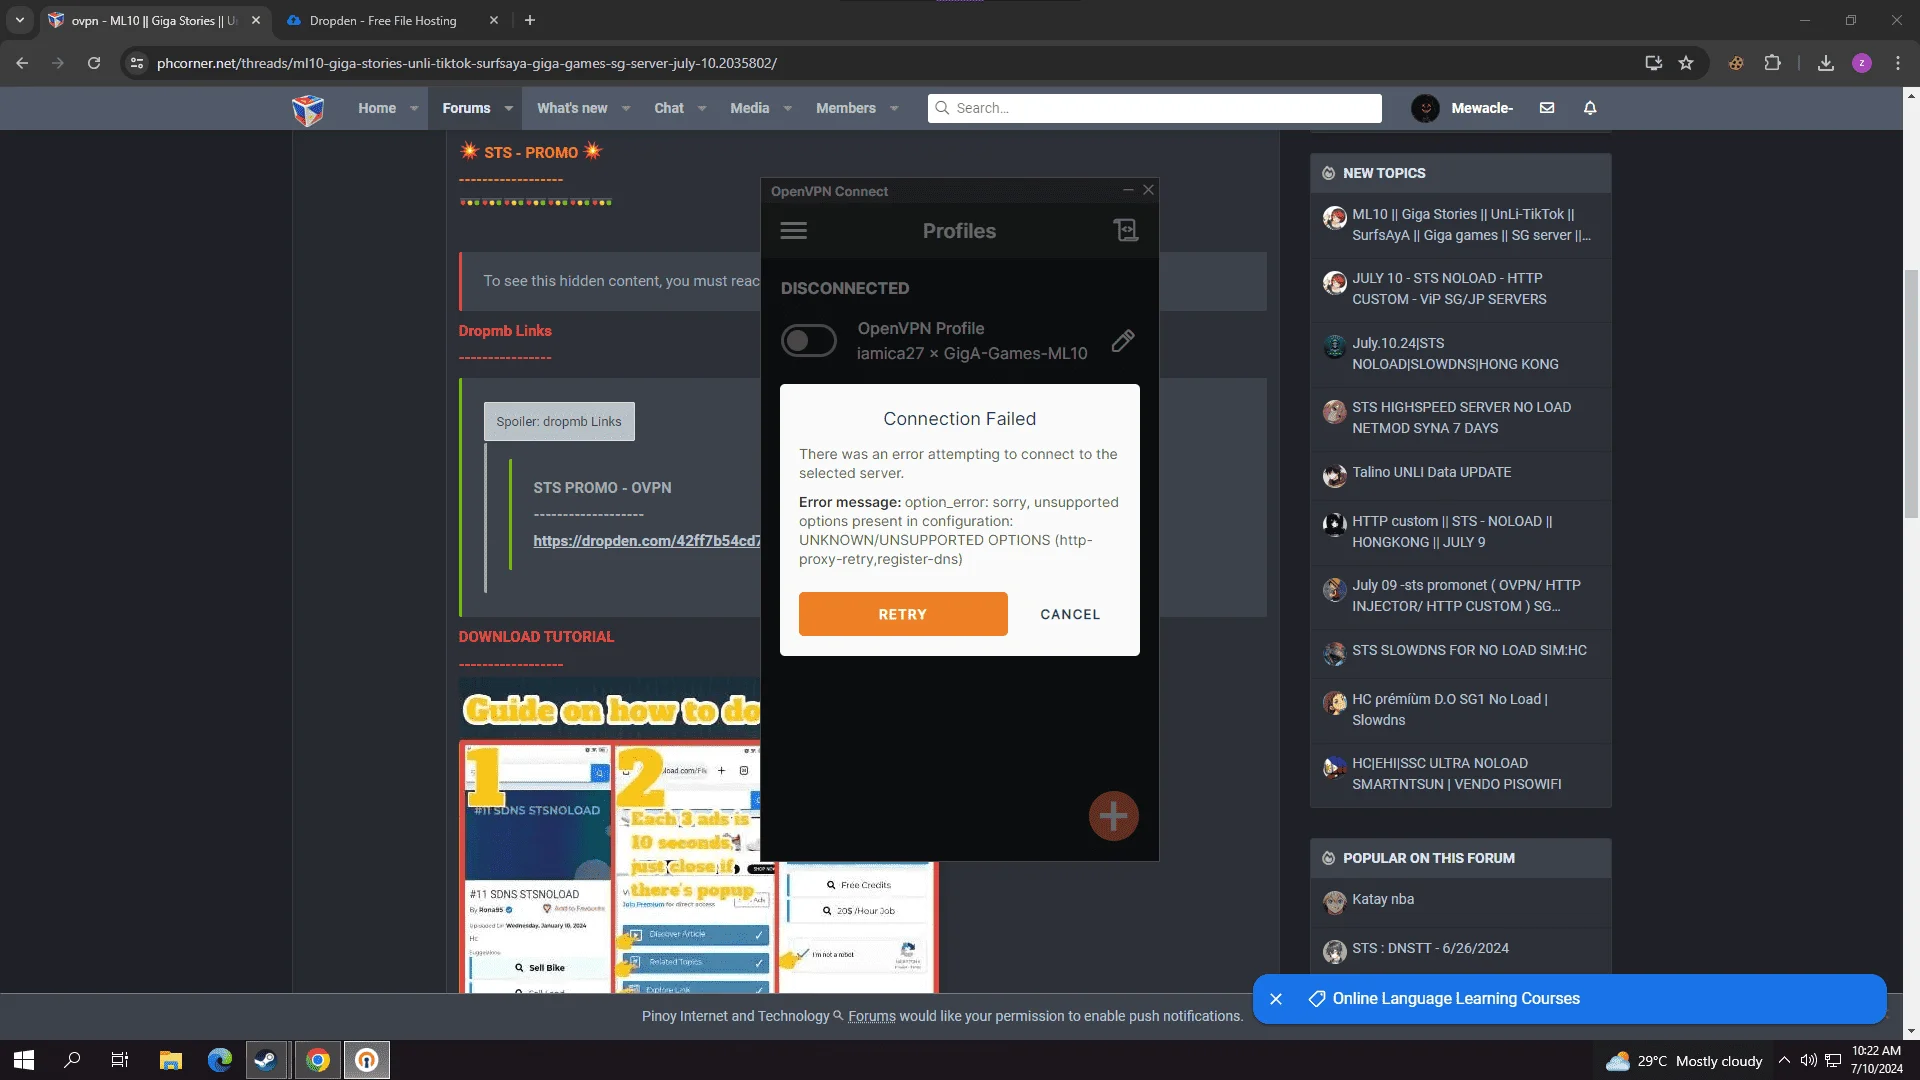Viewport: 1920px width, 1080px height.
Task: Open the Extensions puzzle icon
Action: pyautogui.click(x=1772, y=63)
